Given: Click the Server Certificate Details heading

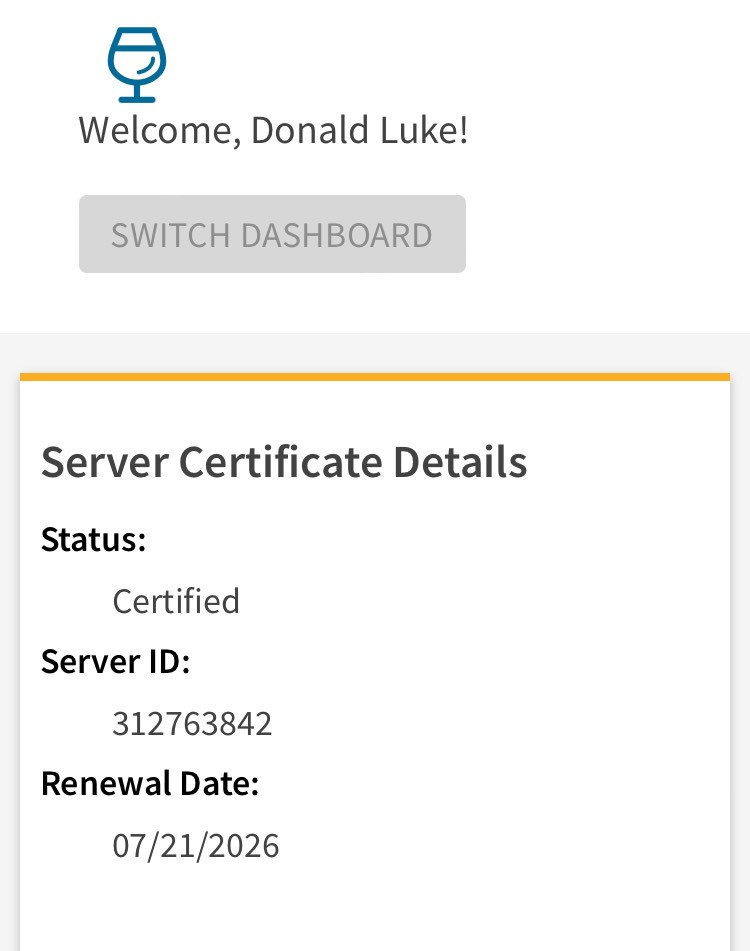Looking at the screenshot, I should (x=284, y=462).
